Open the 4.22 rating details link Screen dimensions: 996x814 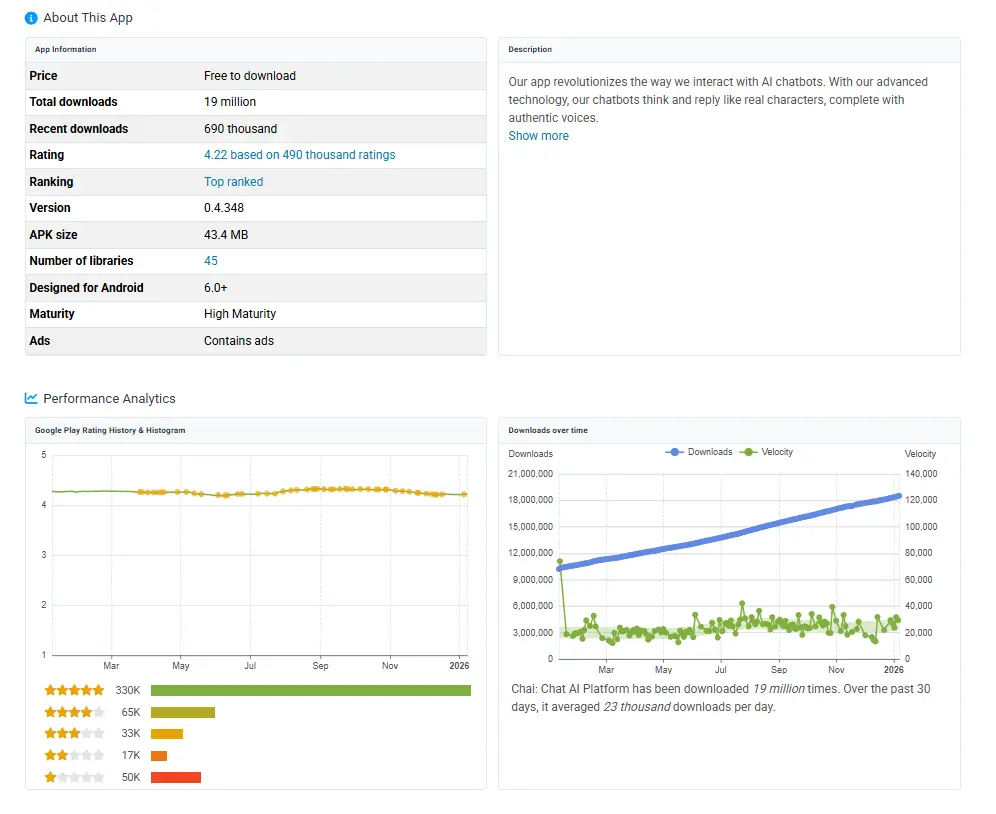299,155
